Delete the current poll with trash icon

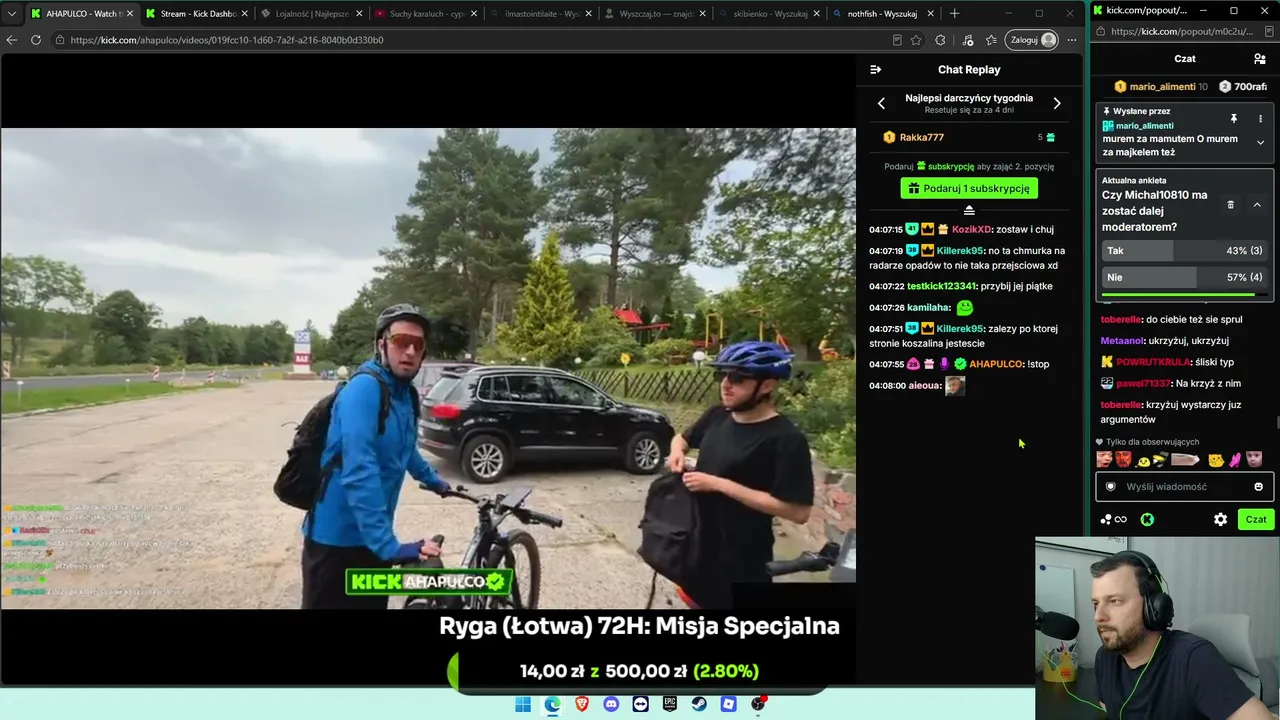pyautogui.click(x=1230, y=205)
